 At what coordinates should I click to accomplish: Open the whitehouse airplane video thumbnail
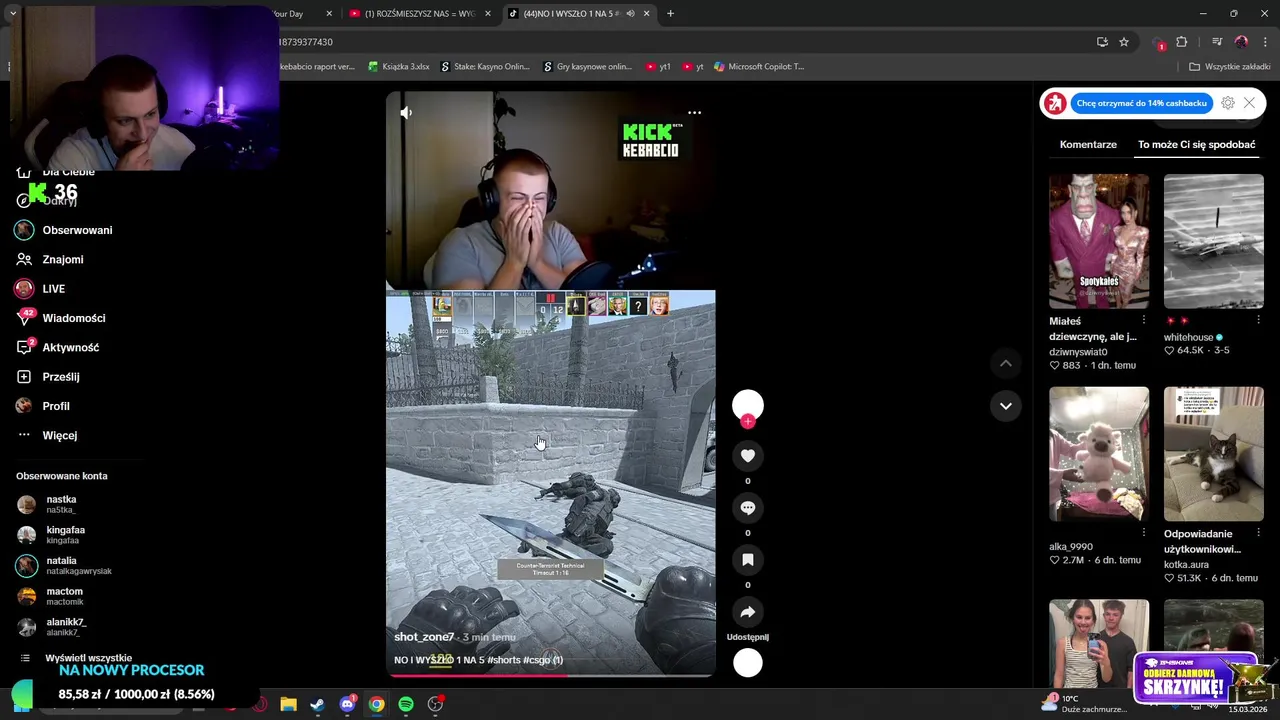coord(1214,241)
